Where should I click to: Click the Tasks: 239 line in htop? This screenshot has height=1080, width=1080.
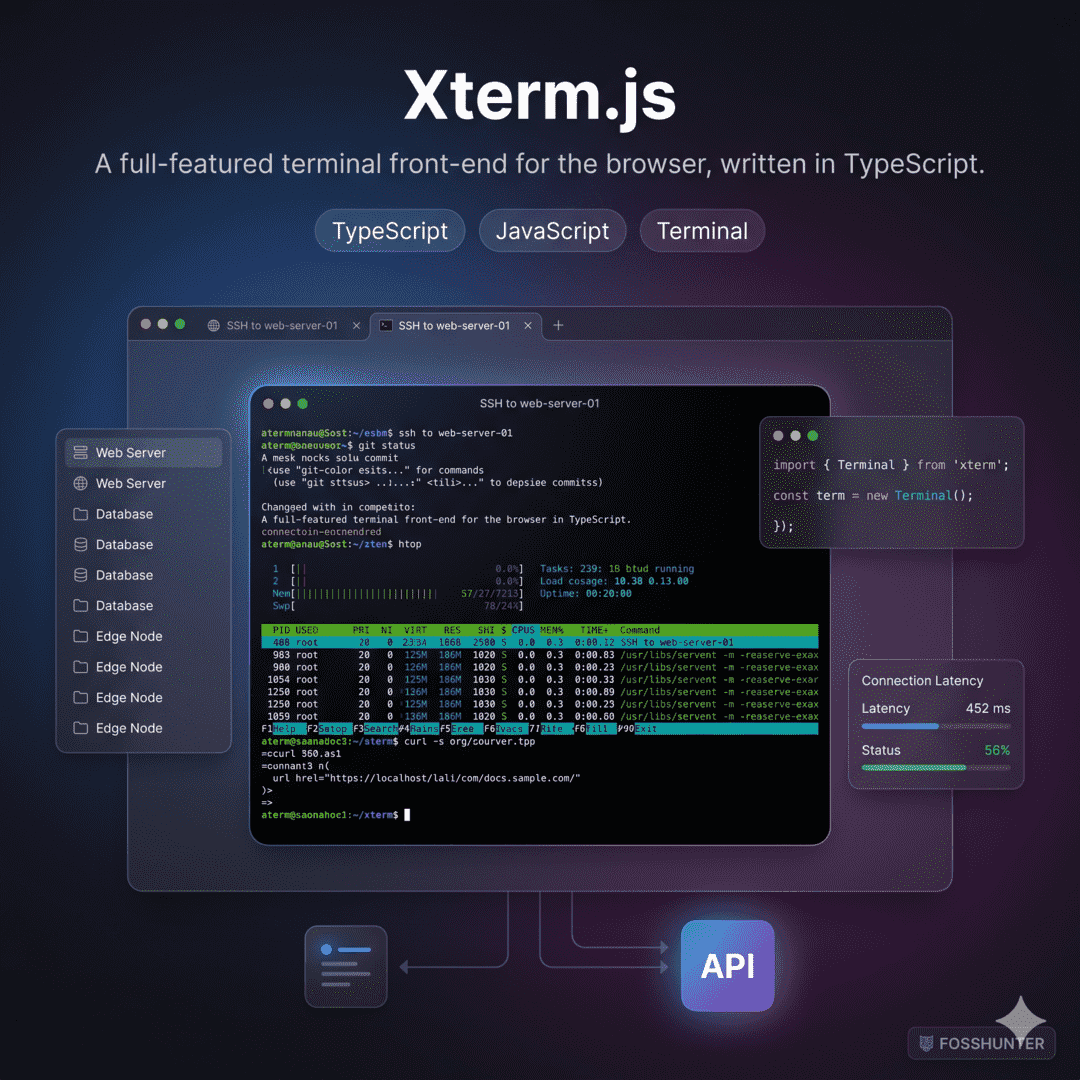point(616,569)
